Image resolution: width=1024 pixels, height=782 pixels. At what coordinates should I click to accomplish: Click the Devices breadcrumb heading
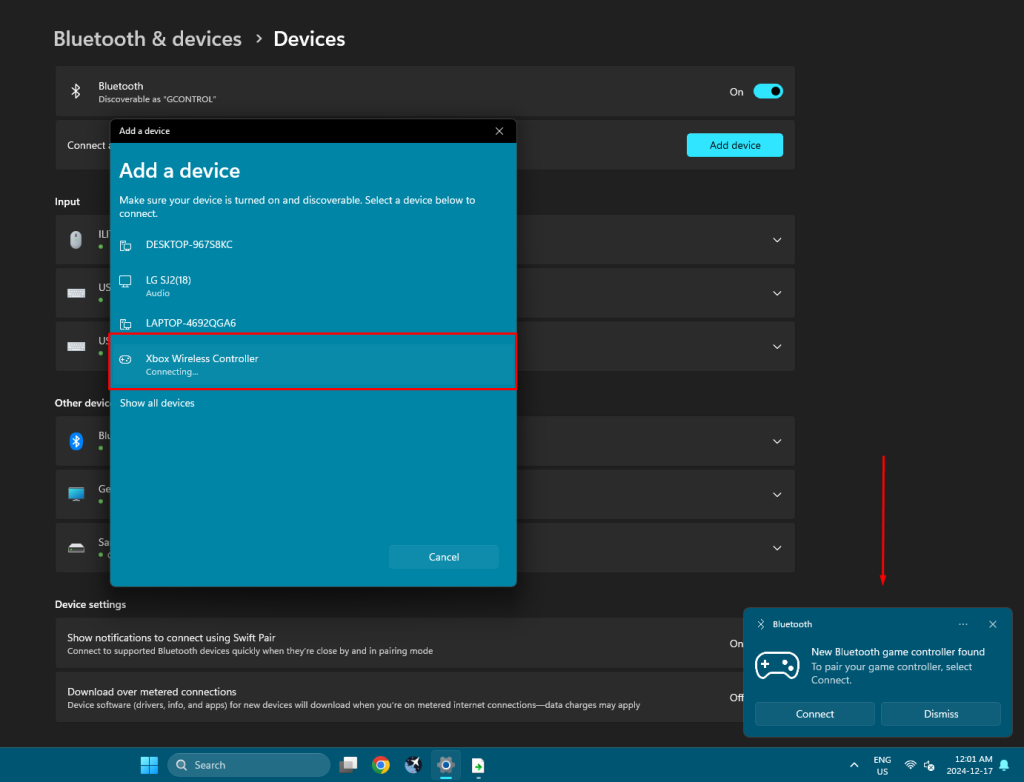click(308, 38)
